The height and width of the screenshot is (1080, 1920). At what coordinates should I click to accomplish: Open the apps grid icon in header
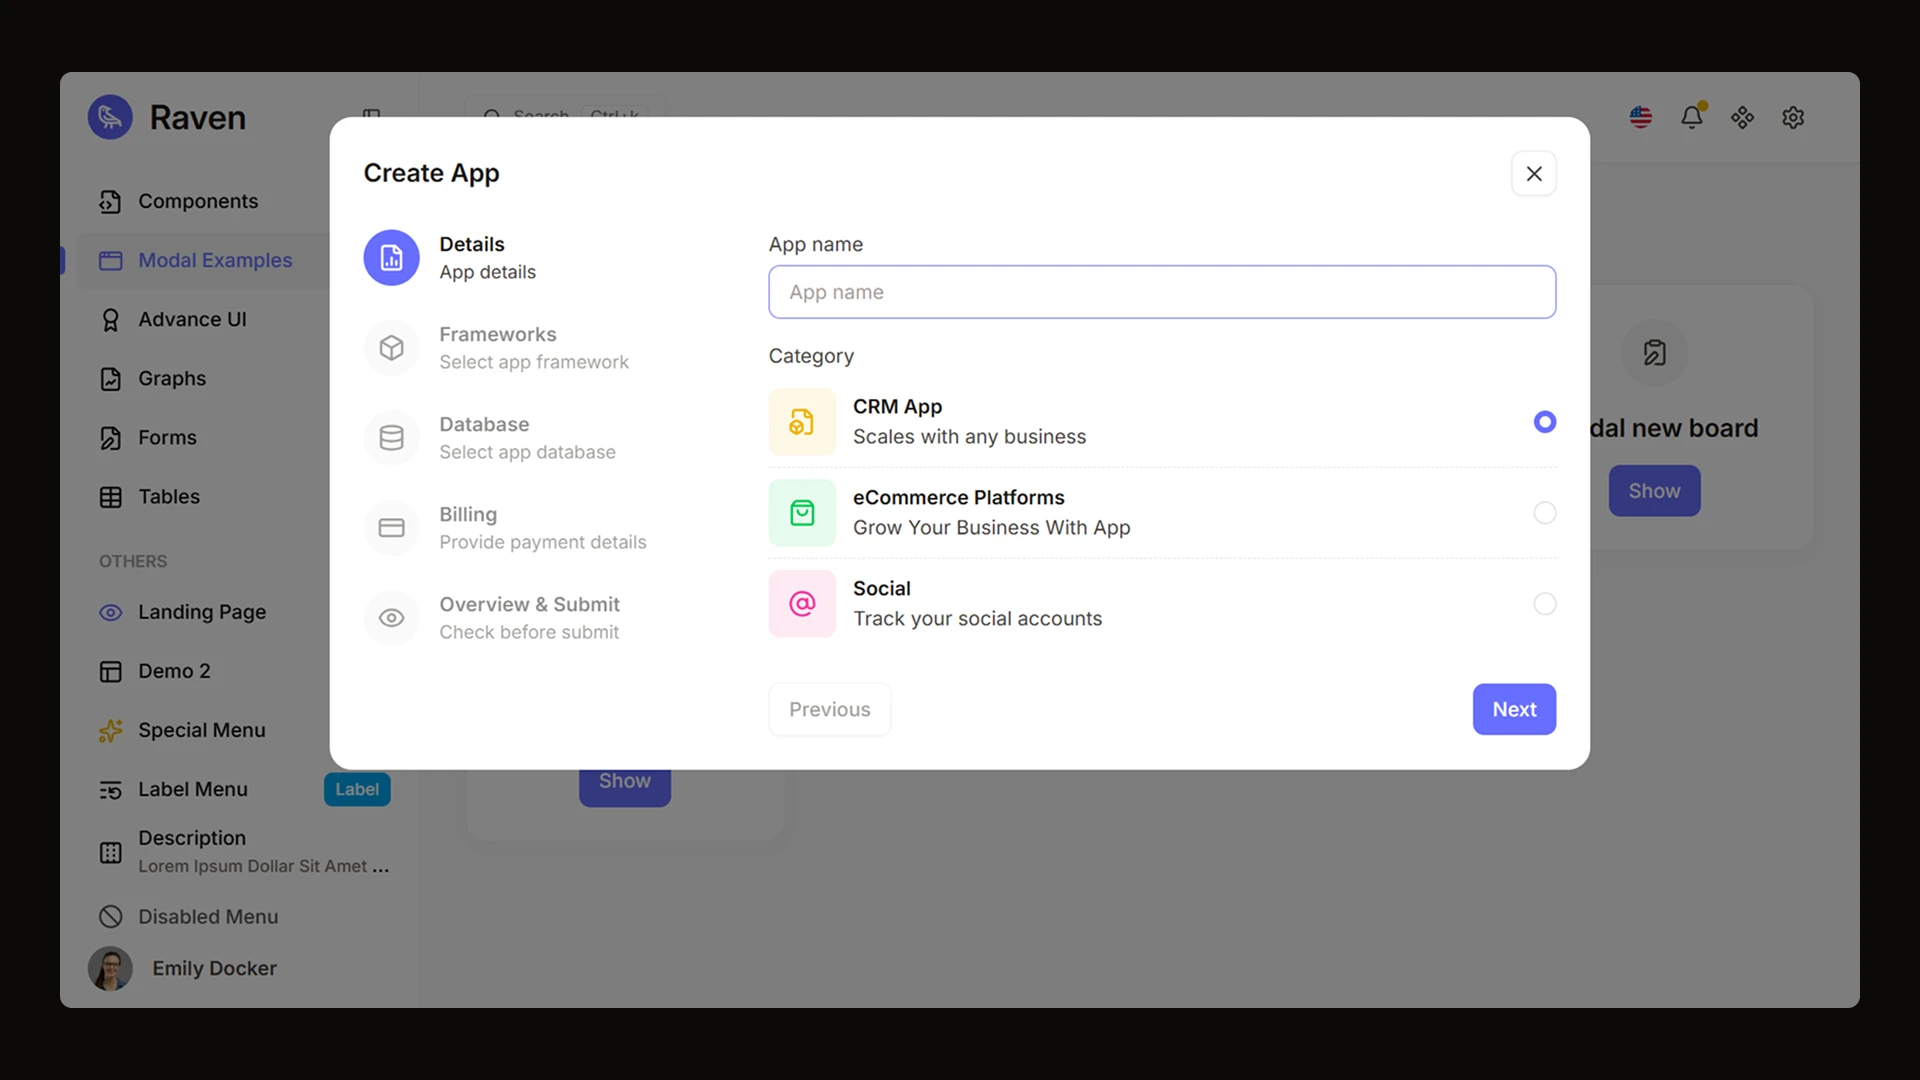tap(1743, 117)
